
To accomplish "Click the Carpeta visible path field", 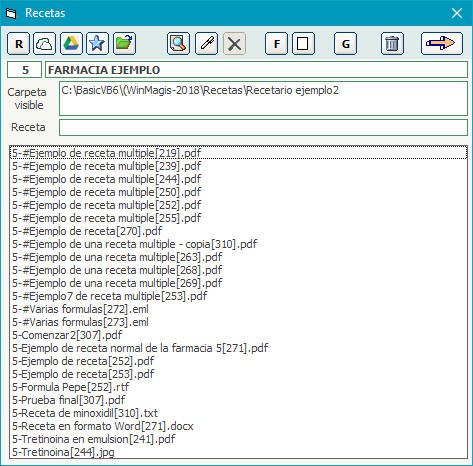I will pyautogui.click(x=263, y=99).
